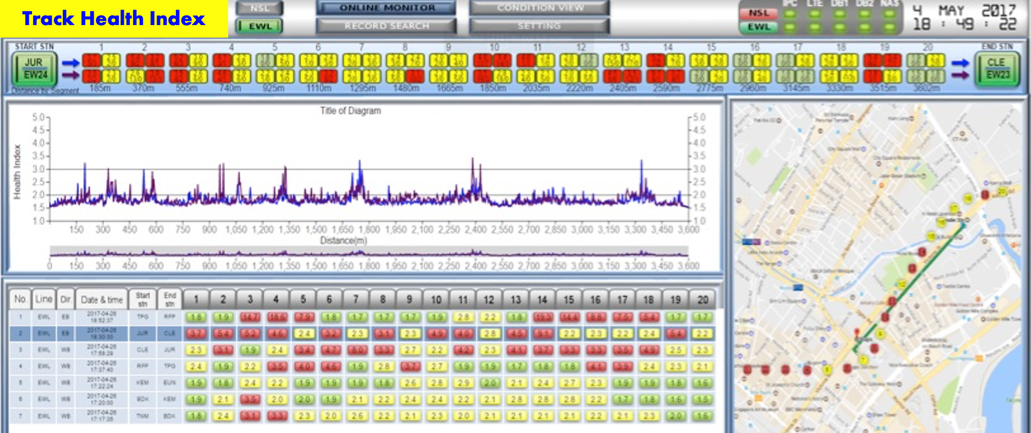Screen dimensions: 1031x433
Task: Click the 2405m distance label under segment 13
Action: 623,88
